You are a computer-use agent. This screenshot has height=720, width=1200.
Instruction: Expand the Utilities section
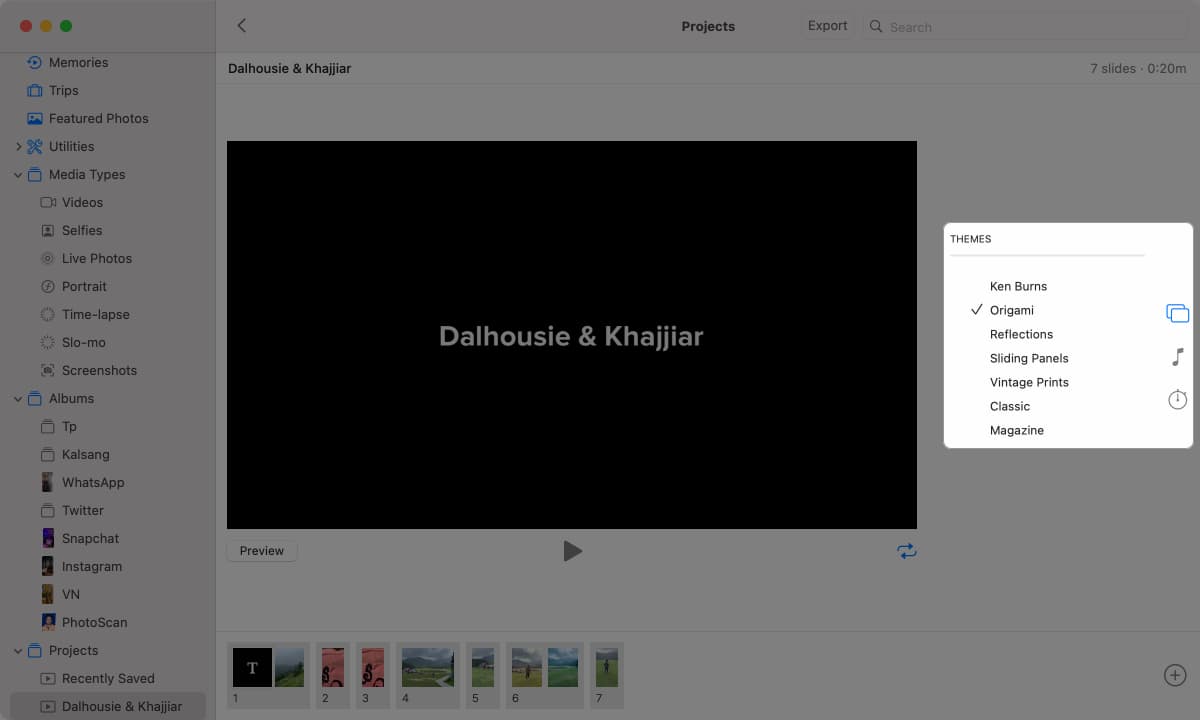pyautogui.click(x=18, y=146)
